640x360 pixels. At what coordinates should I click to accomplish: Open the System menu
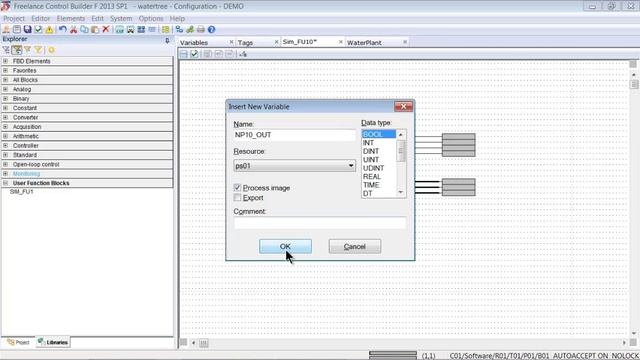coord(121,18)
